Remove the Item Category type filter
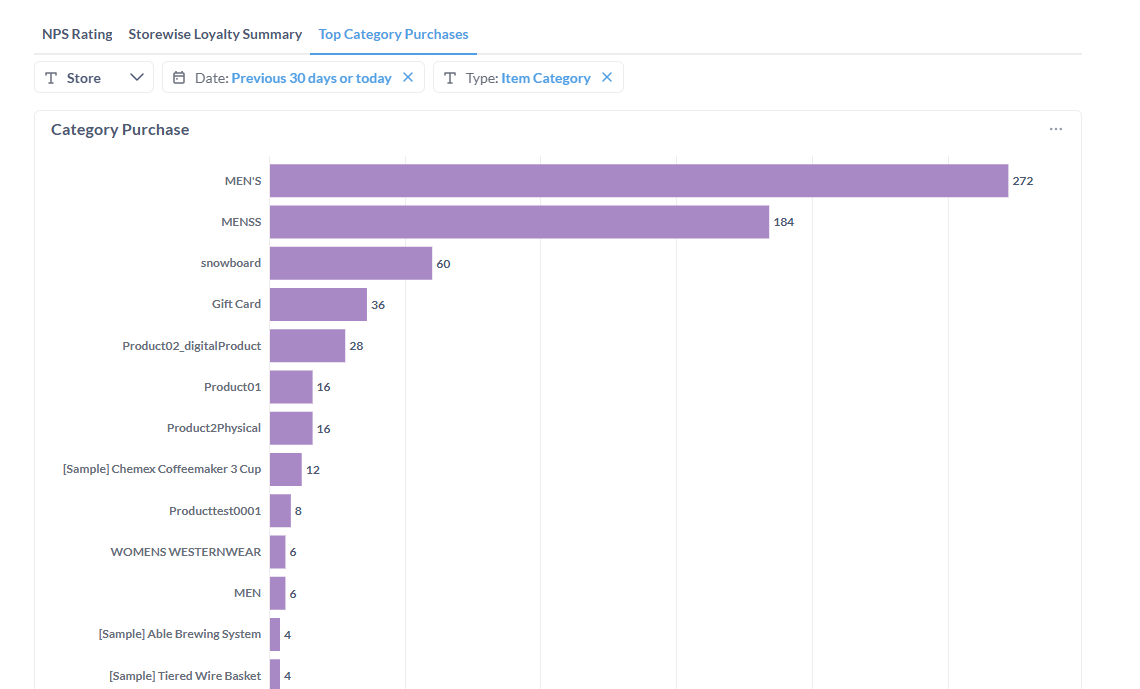This screenshot has height=689, width=1140. [607, 78]
